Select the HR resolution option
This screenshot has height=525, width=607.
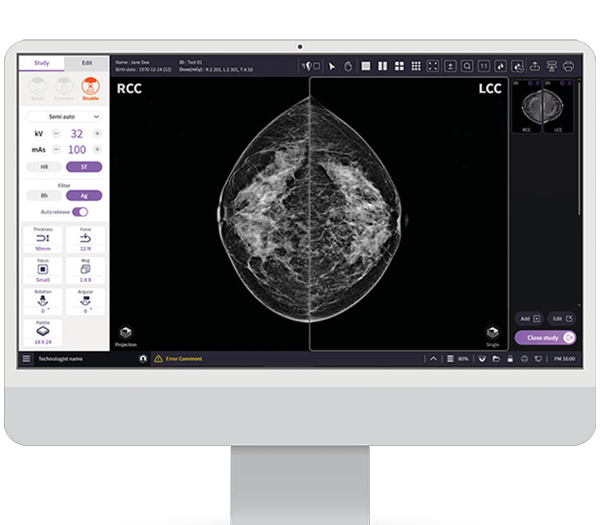[43, 167]
